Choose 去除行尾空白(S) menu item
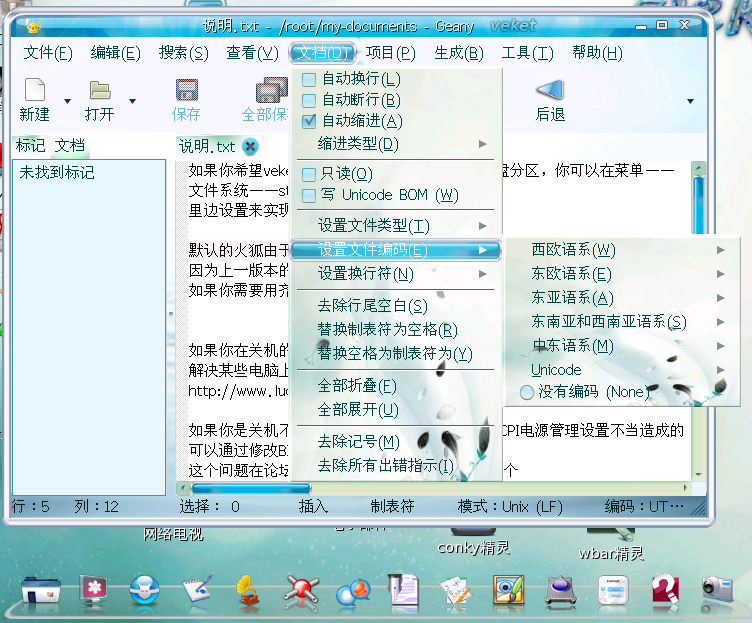Screen dimensions: 752x623 pyautogui.click(x=397, y=306)
